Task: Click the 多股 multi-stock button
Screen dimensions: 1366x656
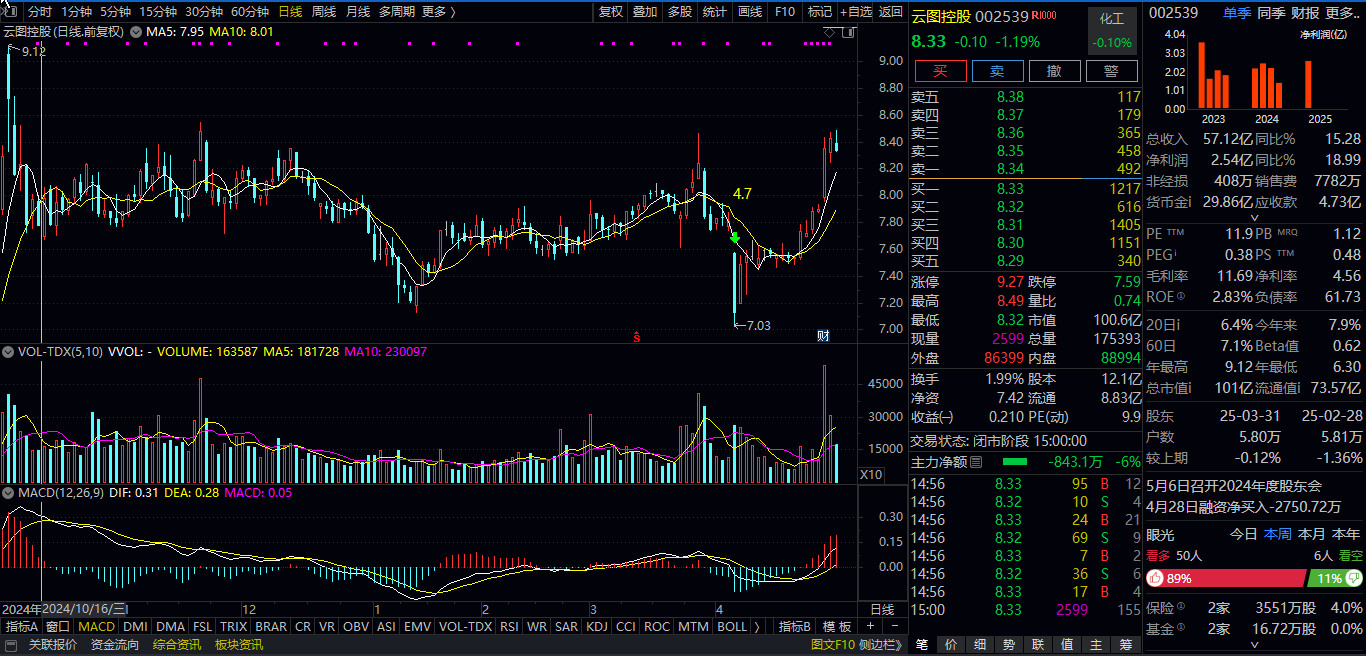Action: point(680,12)
